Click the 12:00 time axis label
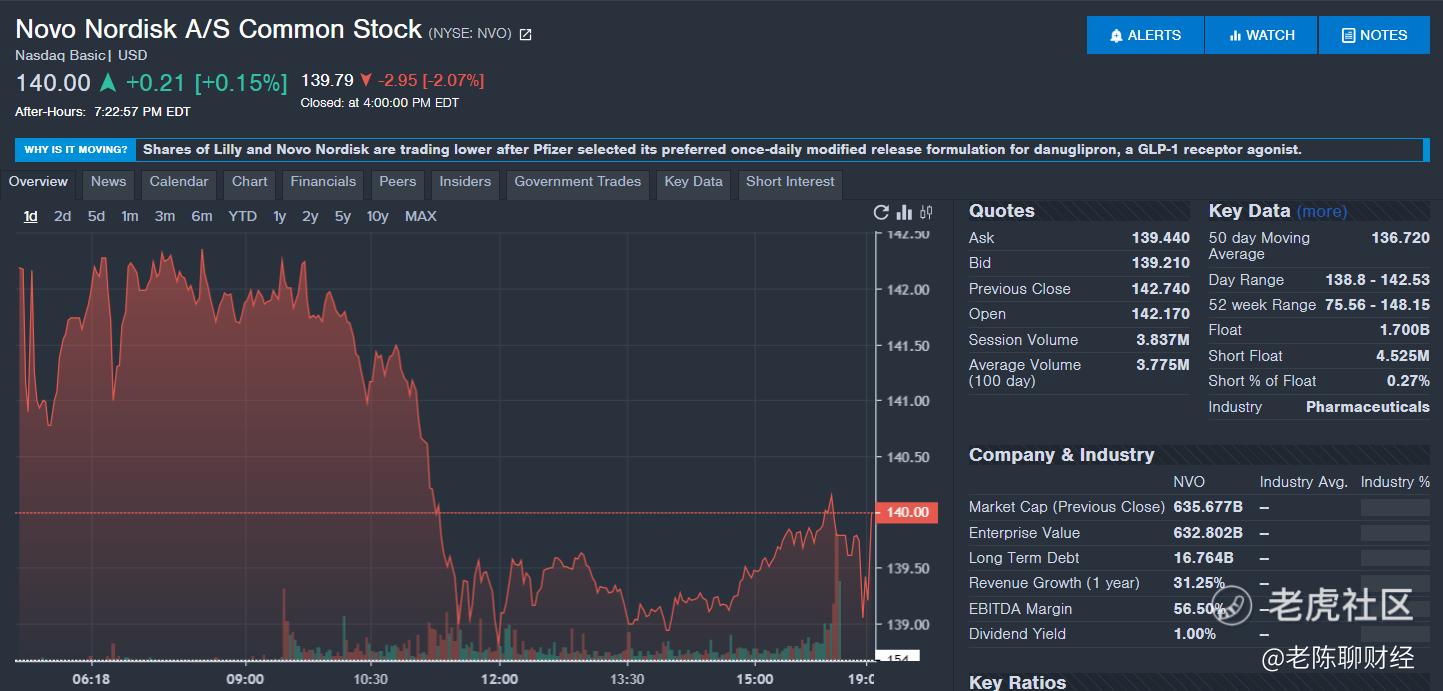The image size is (1443, 691). (x=499, y=679)
